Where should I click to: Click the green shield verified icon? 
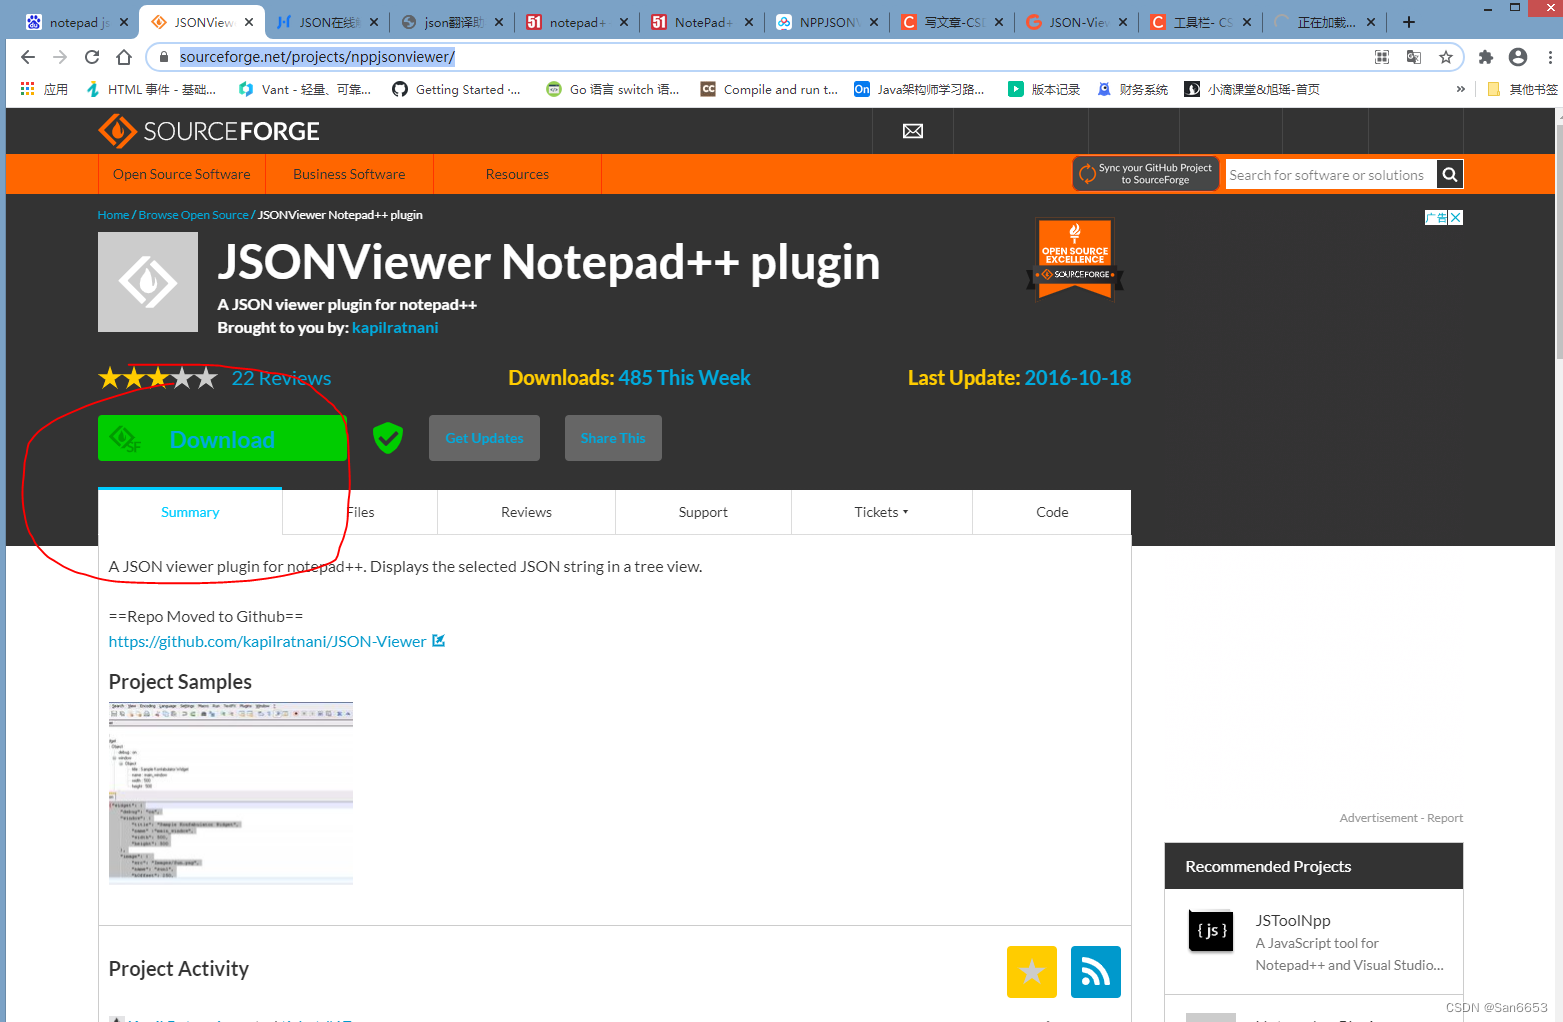click(388, 437)
